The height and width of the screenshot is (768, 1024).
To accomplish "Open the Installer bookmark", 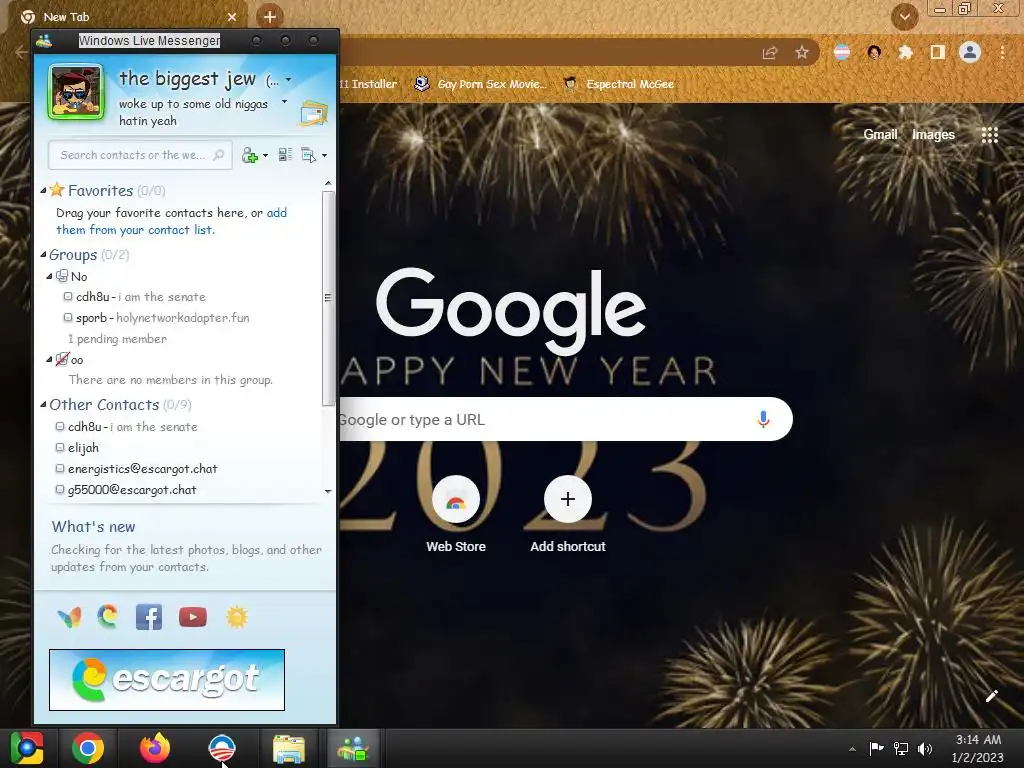I will pos(368,84).
